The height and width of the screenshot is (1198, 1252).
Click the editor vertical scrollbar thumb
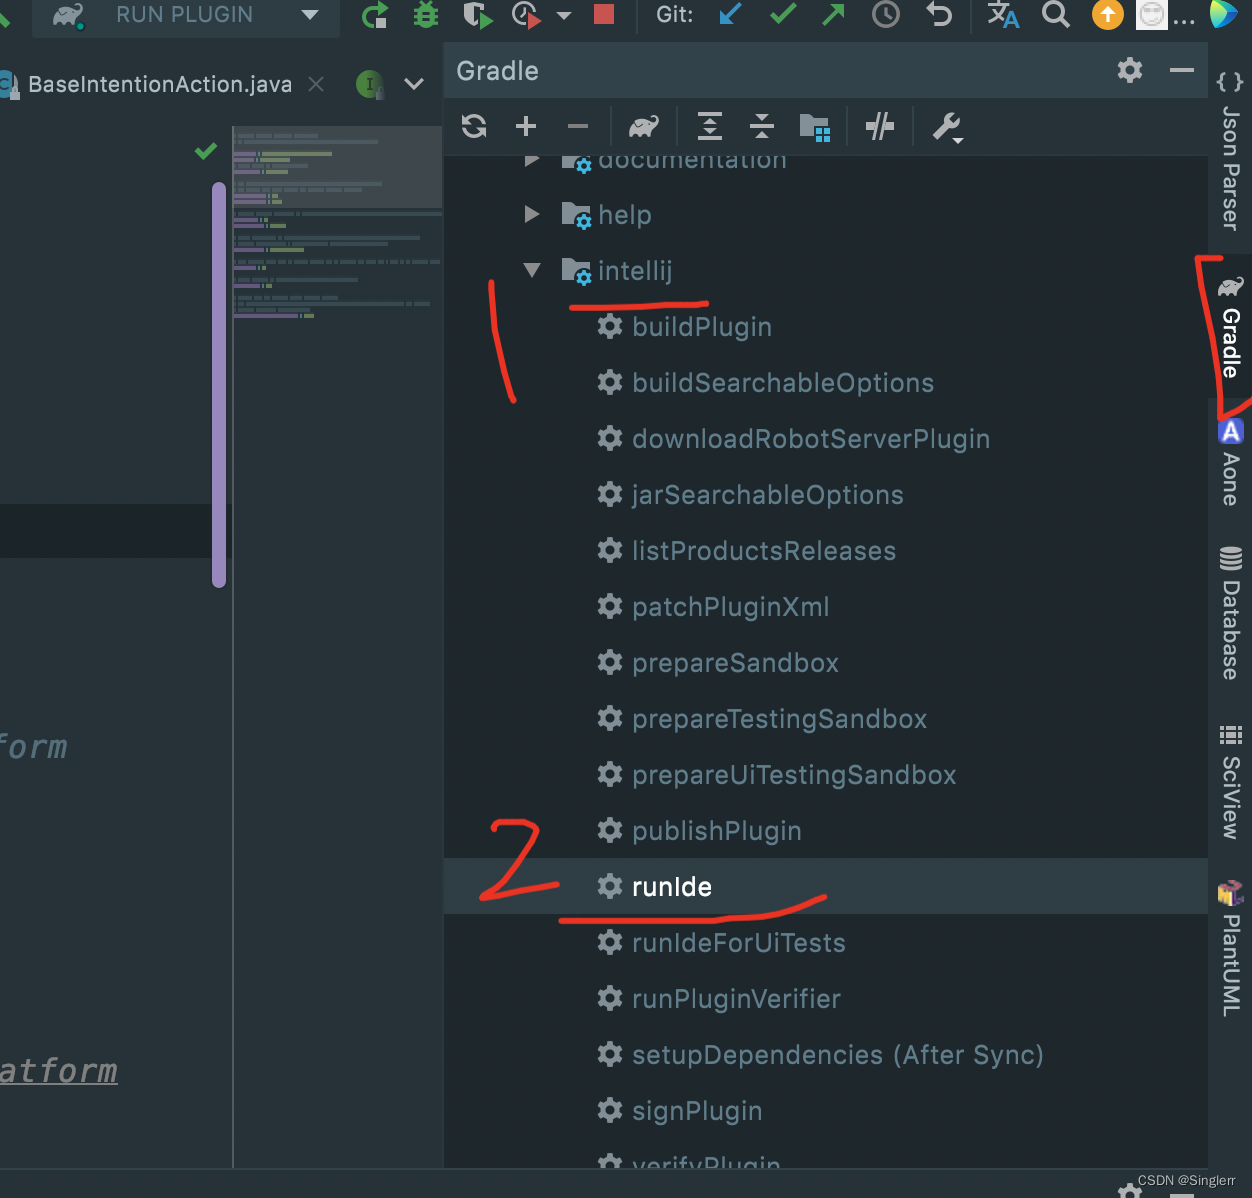coord(219,385)
